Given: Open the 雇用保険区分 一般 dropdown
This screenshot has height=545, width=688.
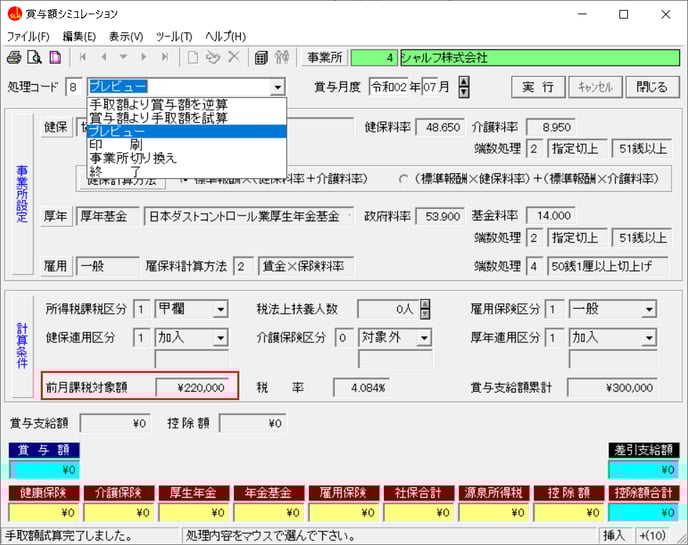Looking at the screenshot, I should (649, 309).
